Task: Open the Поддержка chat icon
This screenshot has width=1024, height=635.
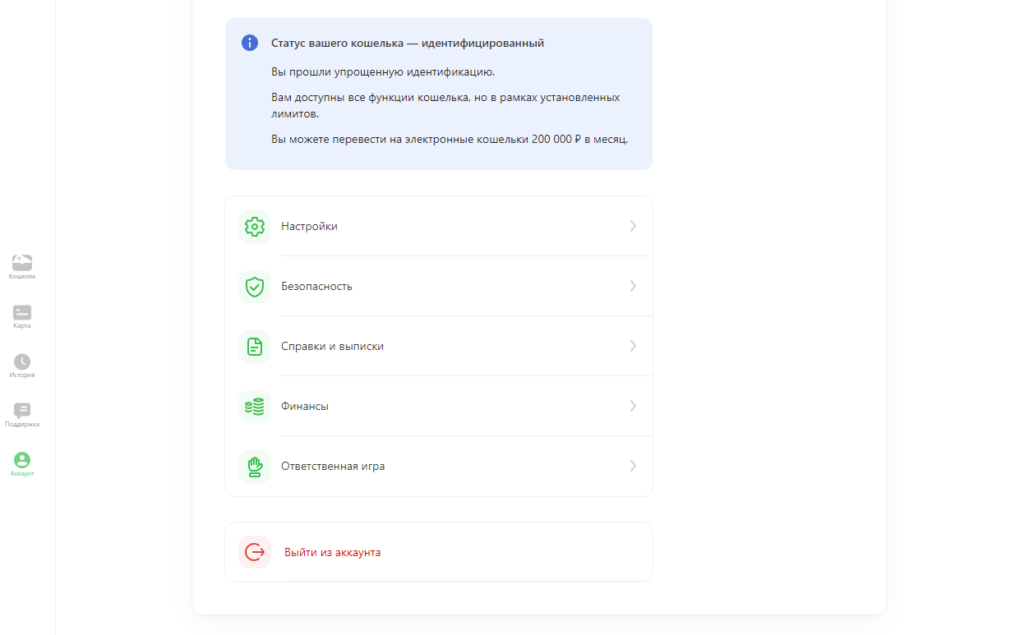Action: (x=22, y=410)
